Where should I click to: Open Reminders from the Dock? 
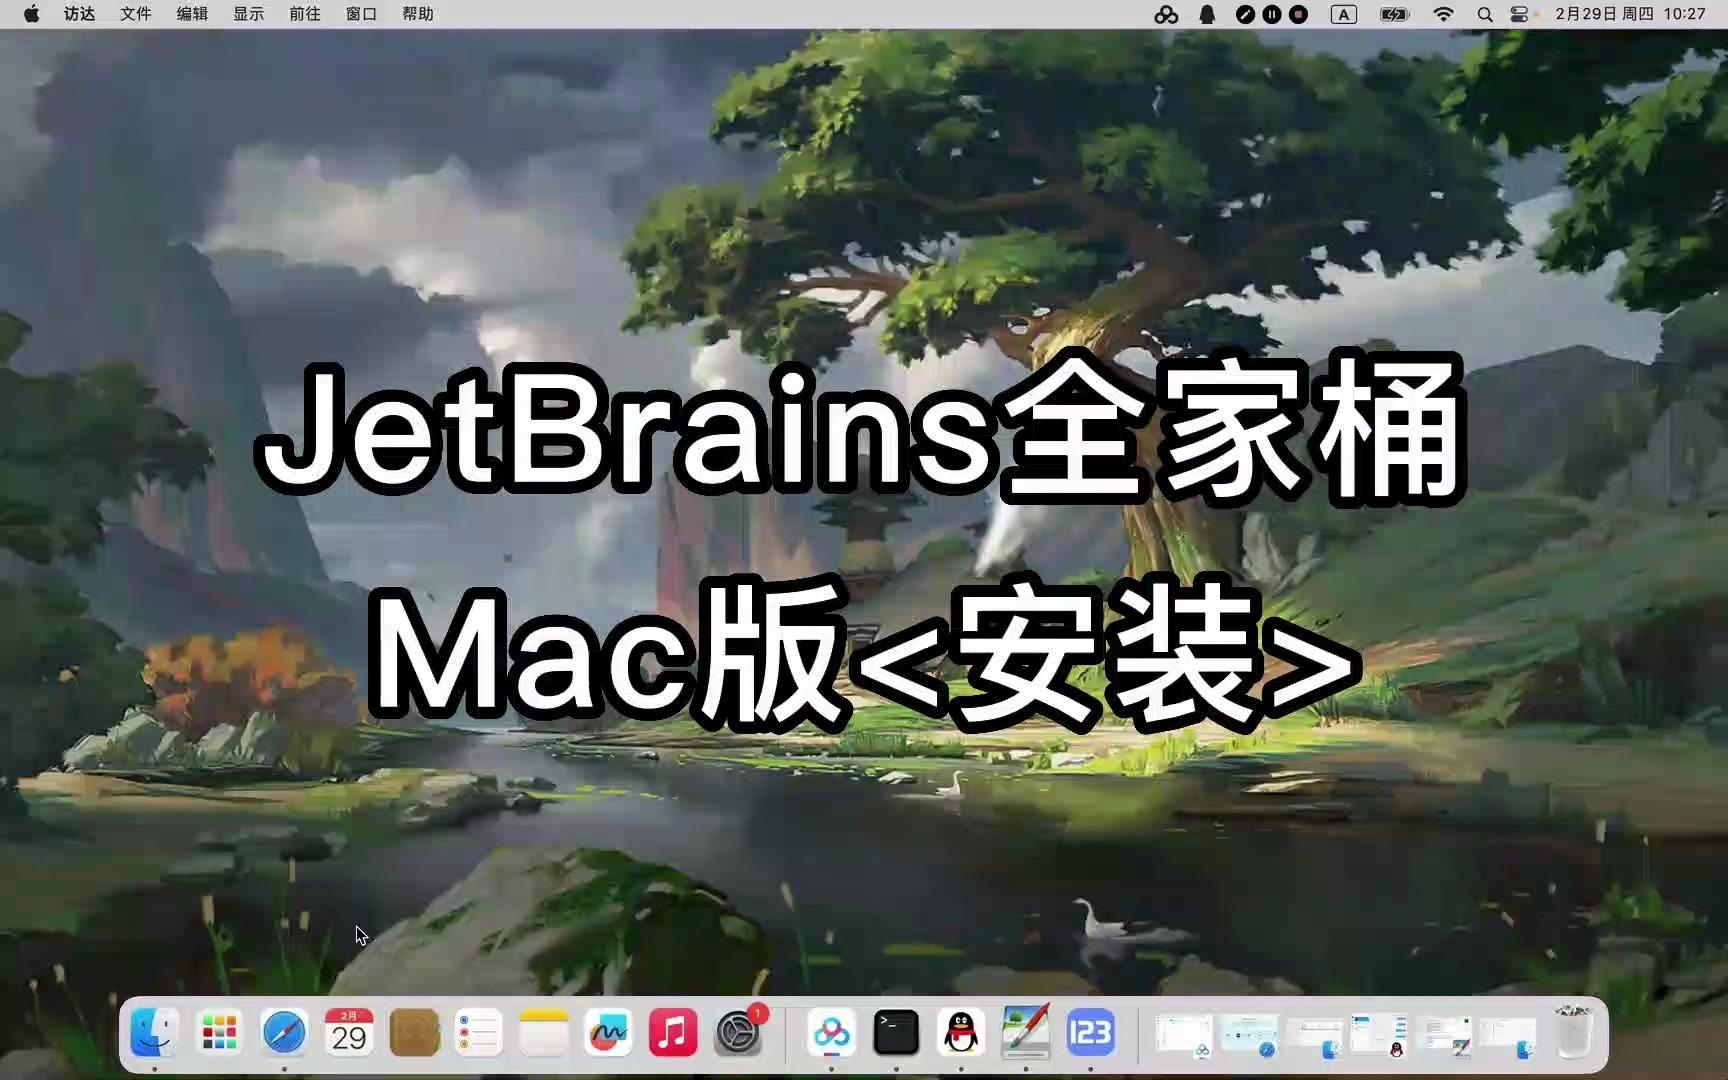tap(479, 1032)
